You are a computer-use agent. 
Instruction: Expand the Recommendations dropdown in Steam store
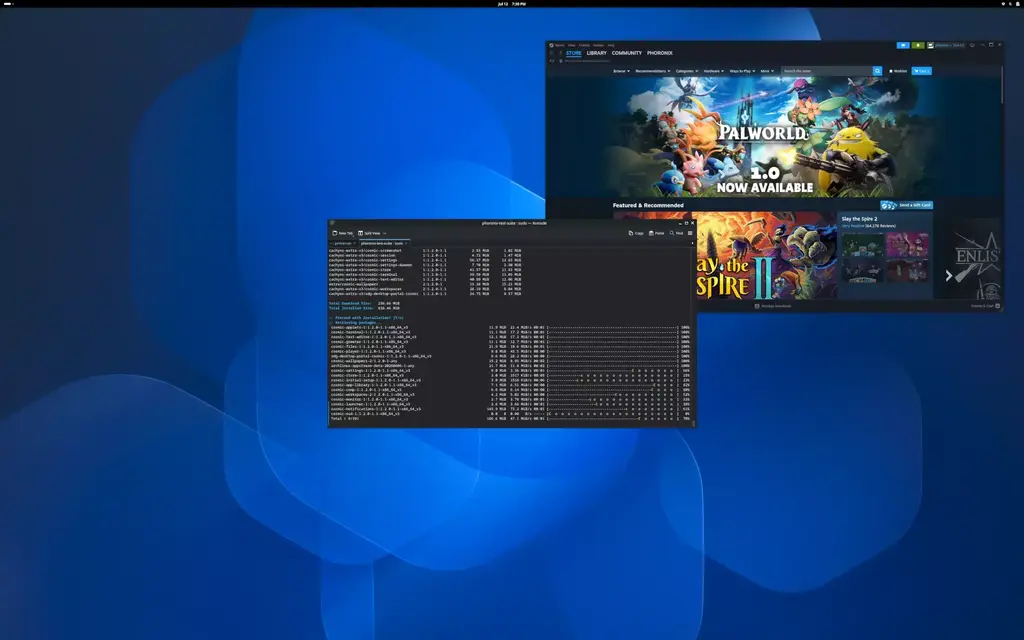[653, 71]
